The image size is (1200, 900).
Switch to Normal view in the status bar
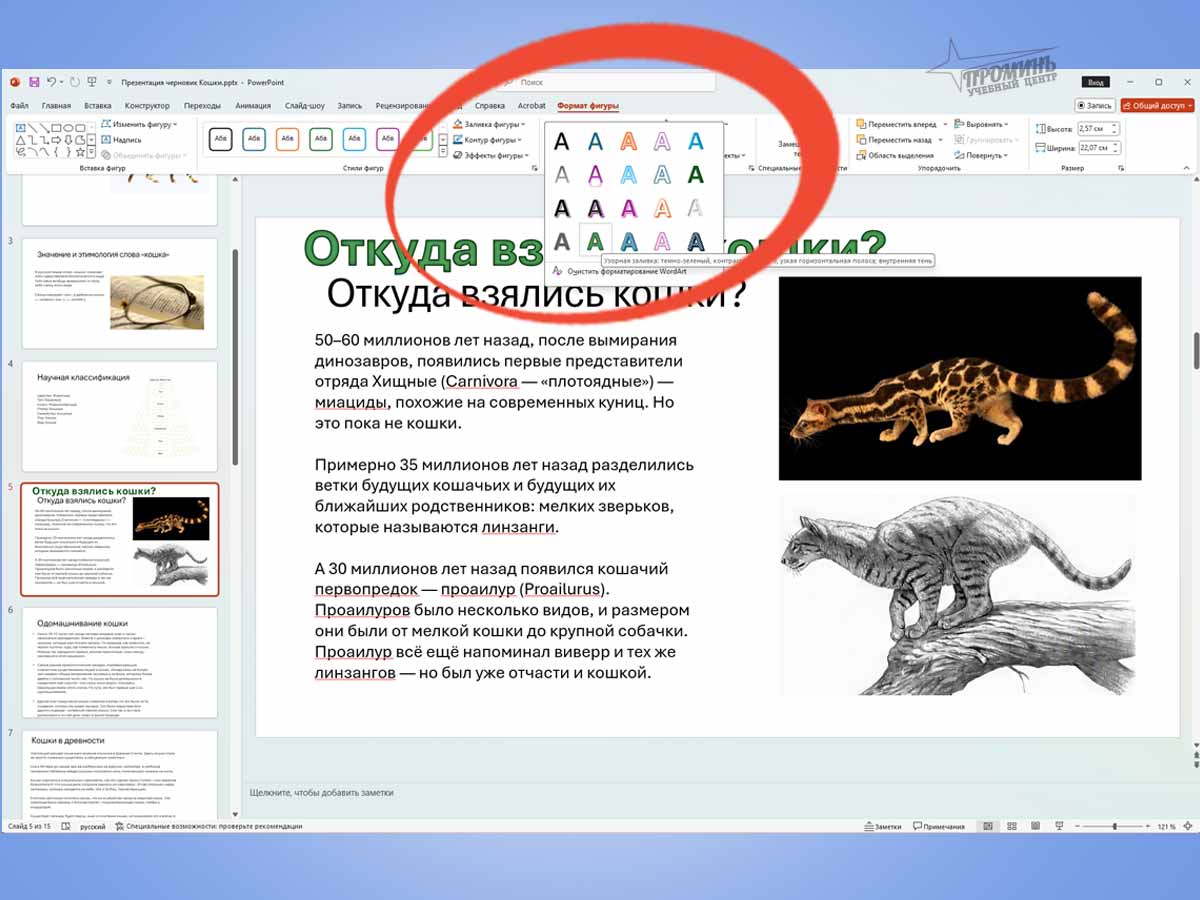(x=988, y=827)
